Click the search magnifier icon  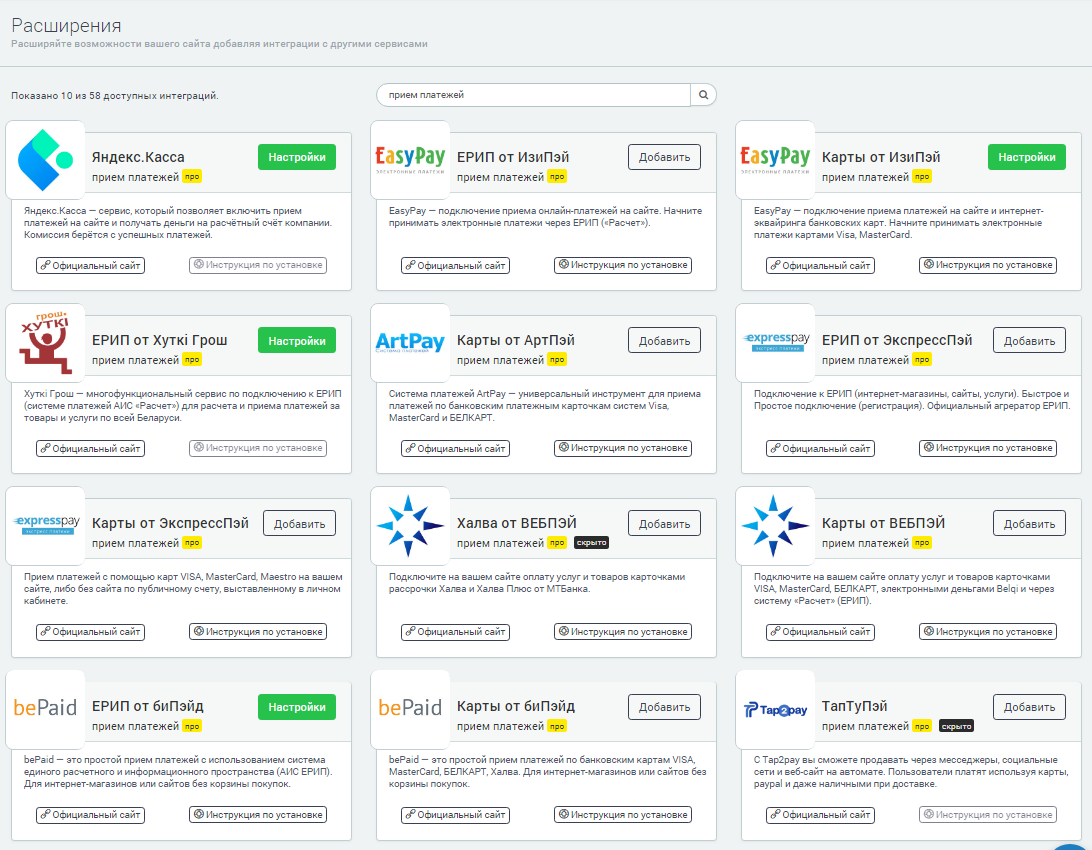point(703,95)
